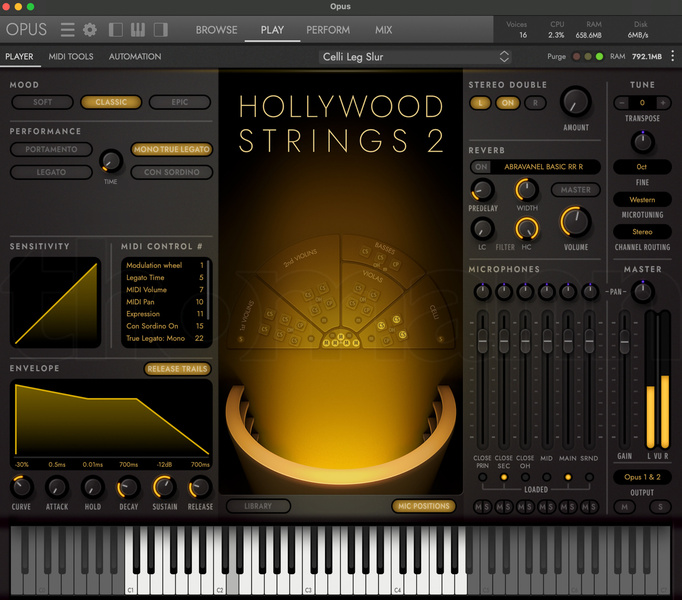Switch to the Browse page
Viewport: 682px width, 600px height.
(x=216, y=30)
